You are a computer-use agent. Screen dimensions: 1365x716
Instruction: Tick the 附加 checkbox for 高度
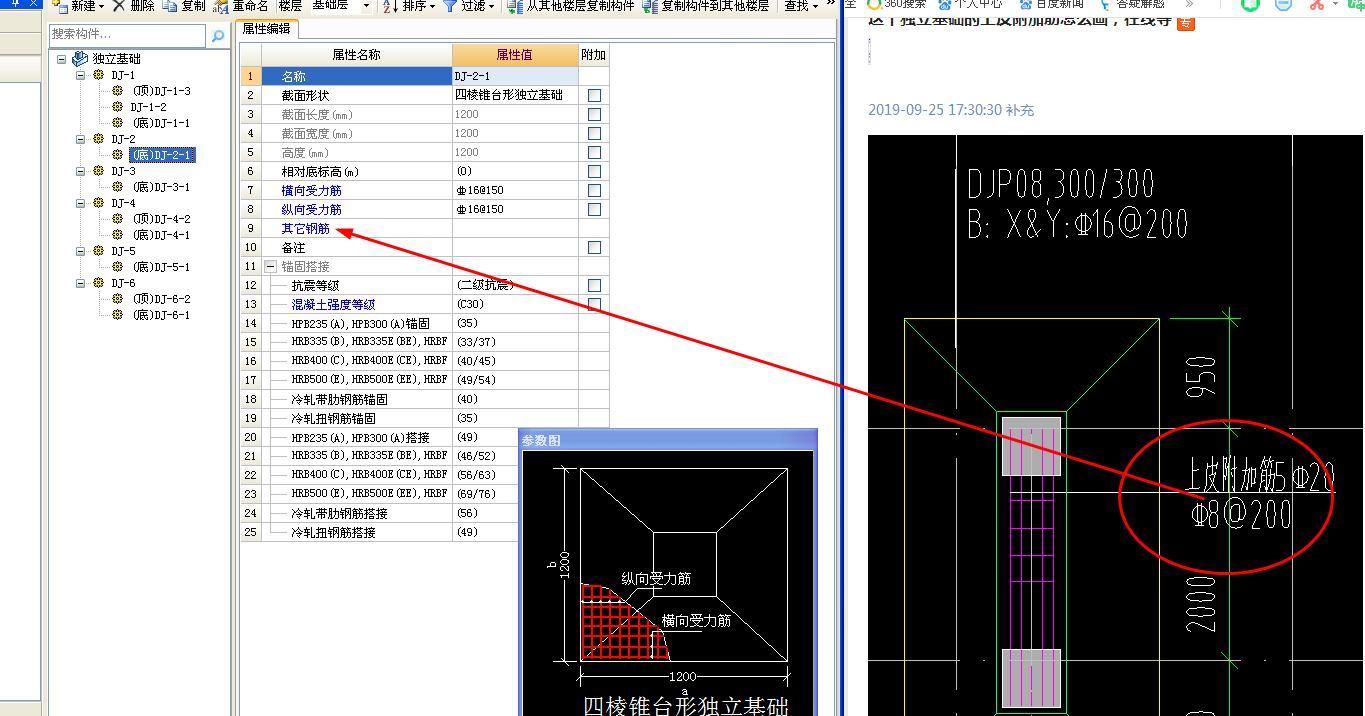pyautogui.click(x=594, y=152)
